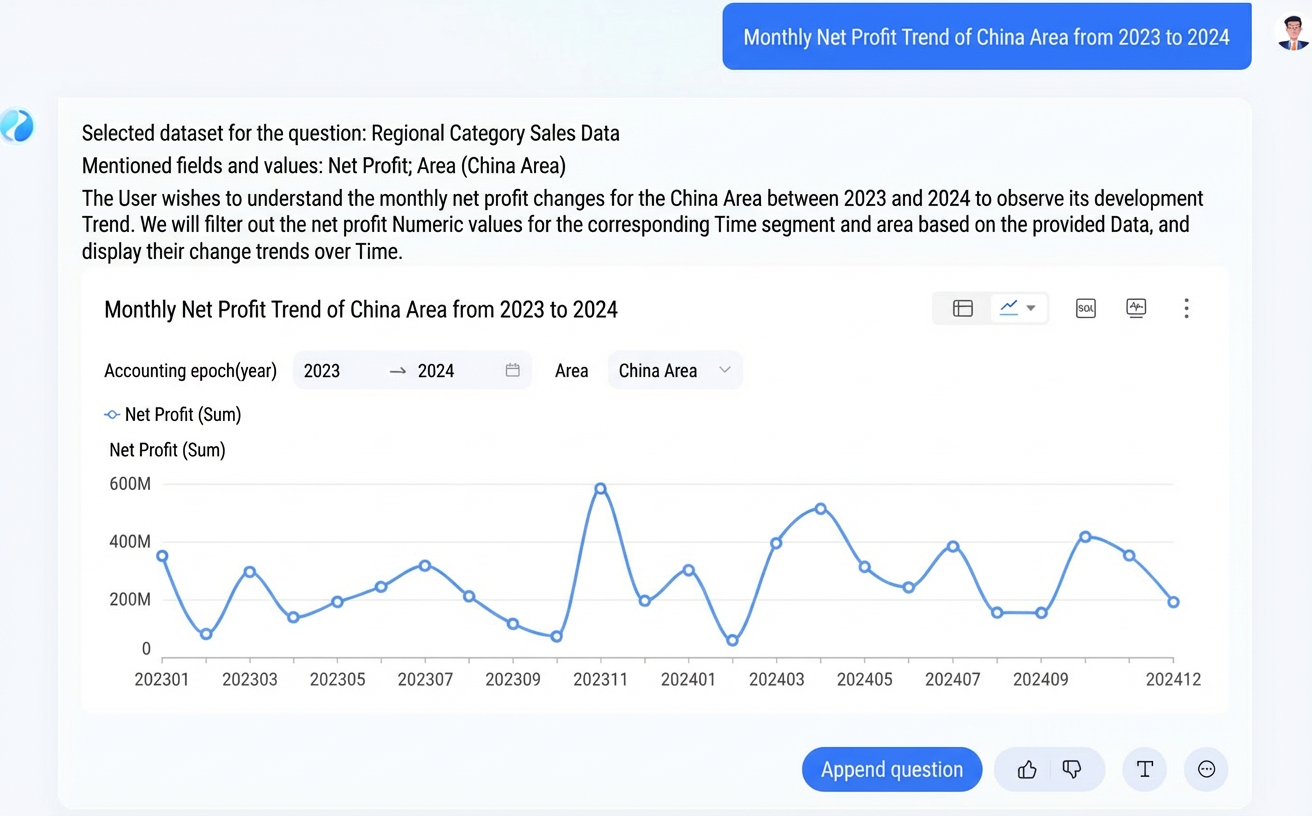The height and width of the screenshot is (816, 1312).
Task: Switch to table view icon
Action: [x=962, y=308]
